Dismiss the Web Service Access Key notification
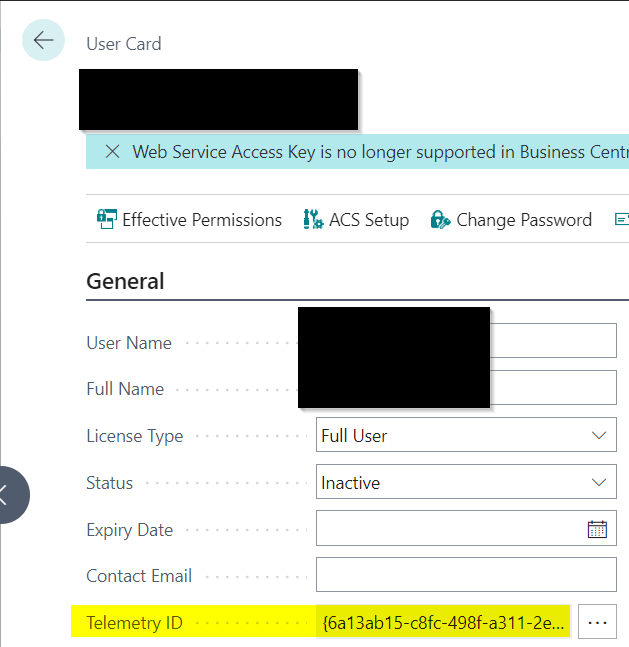This screenshot has height=647, width=629. pos(112,152)
